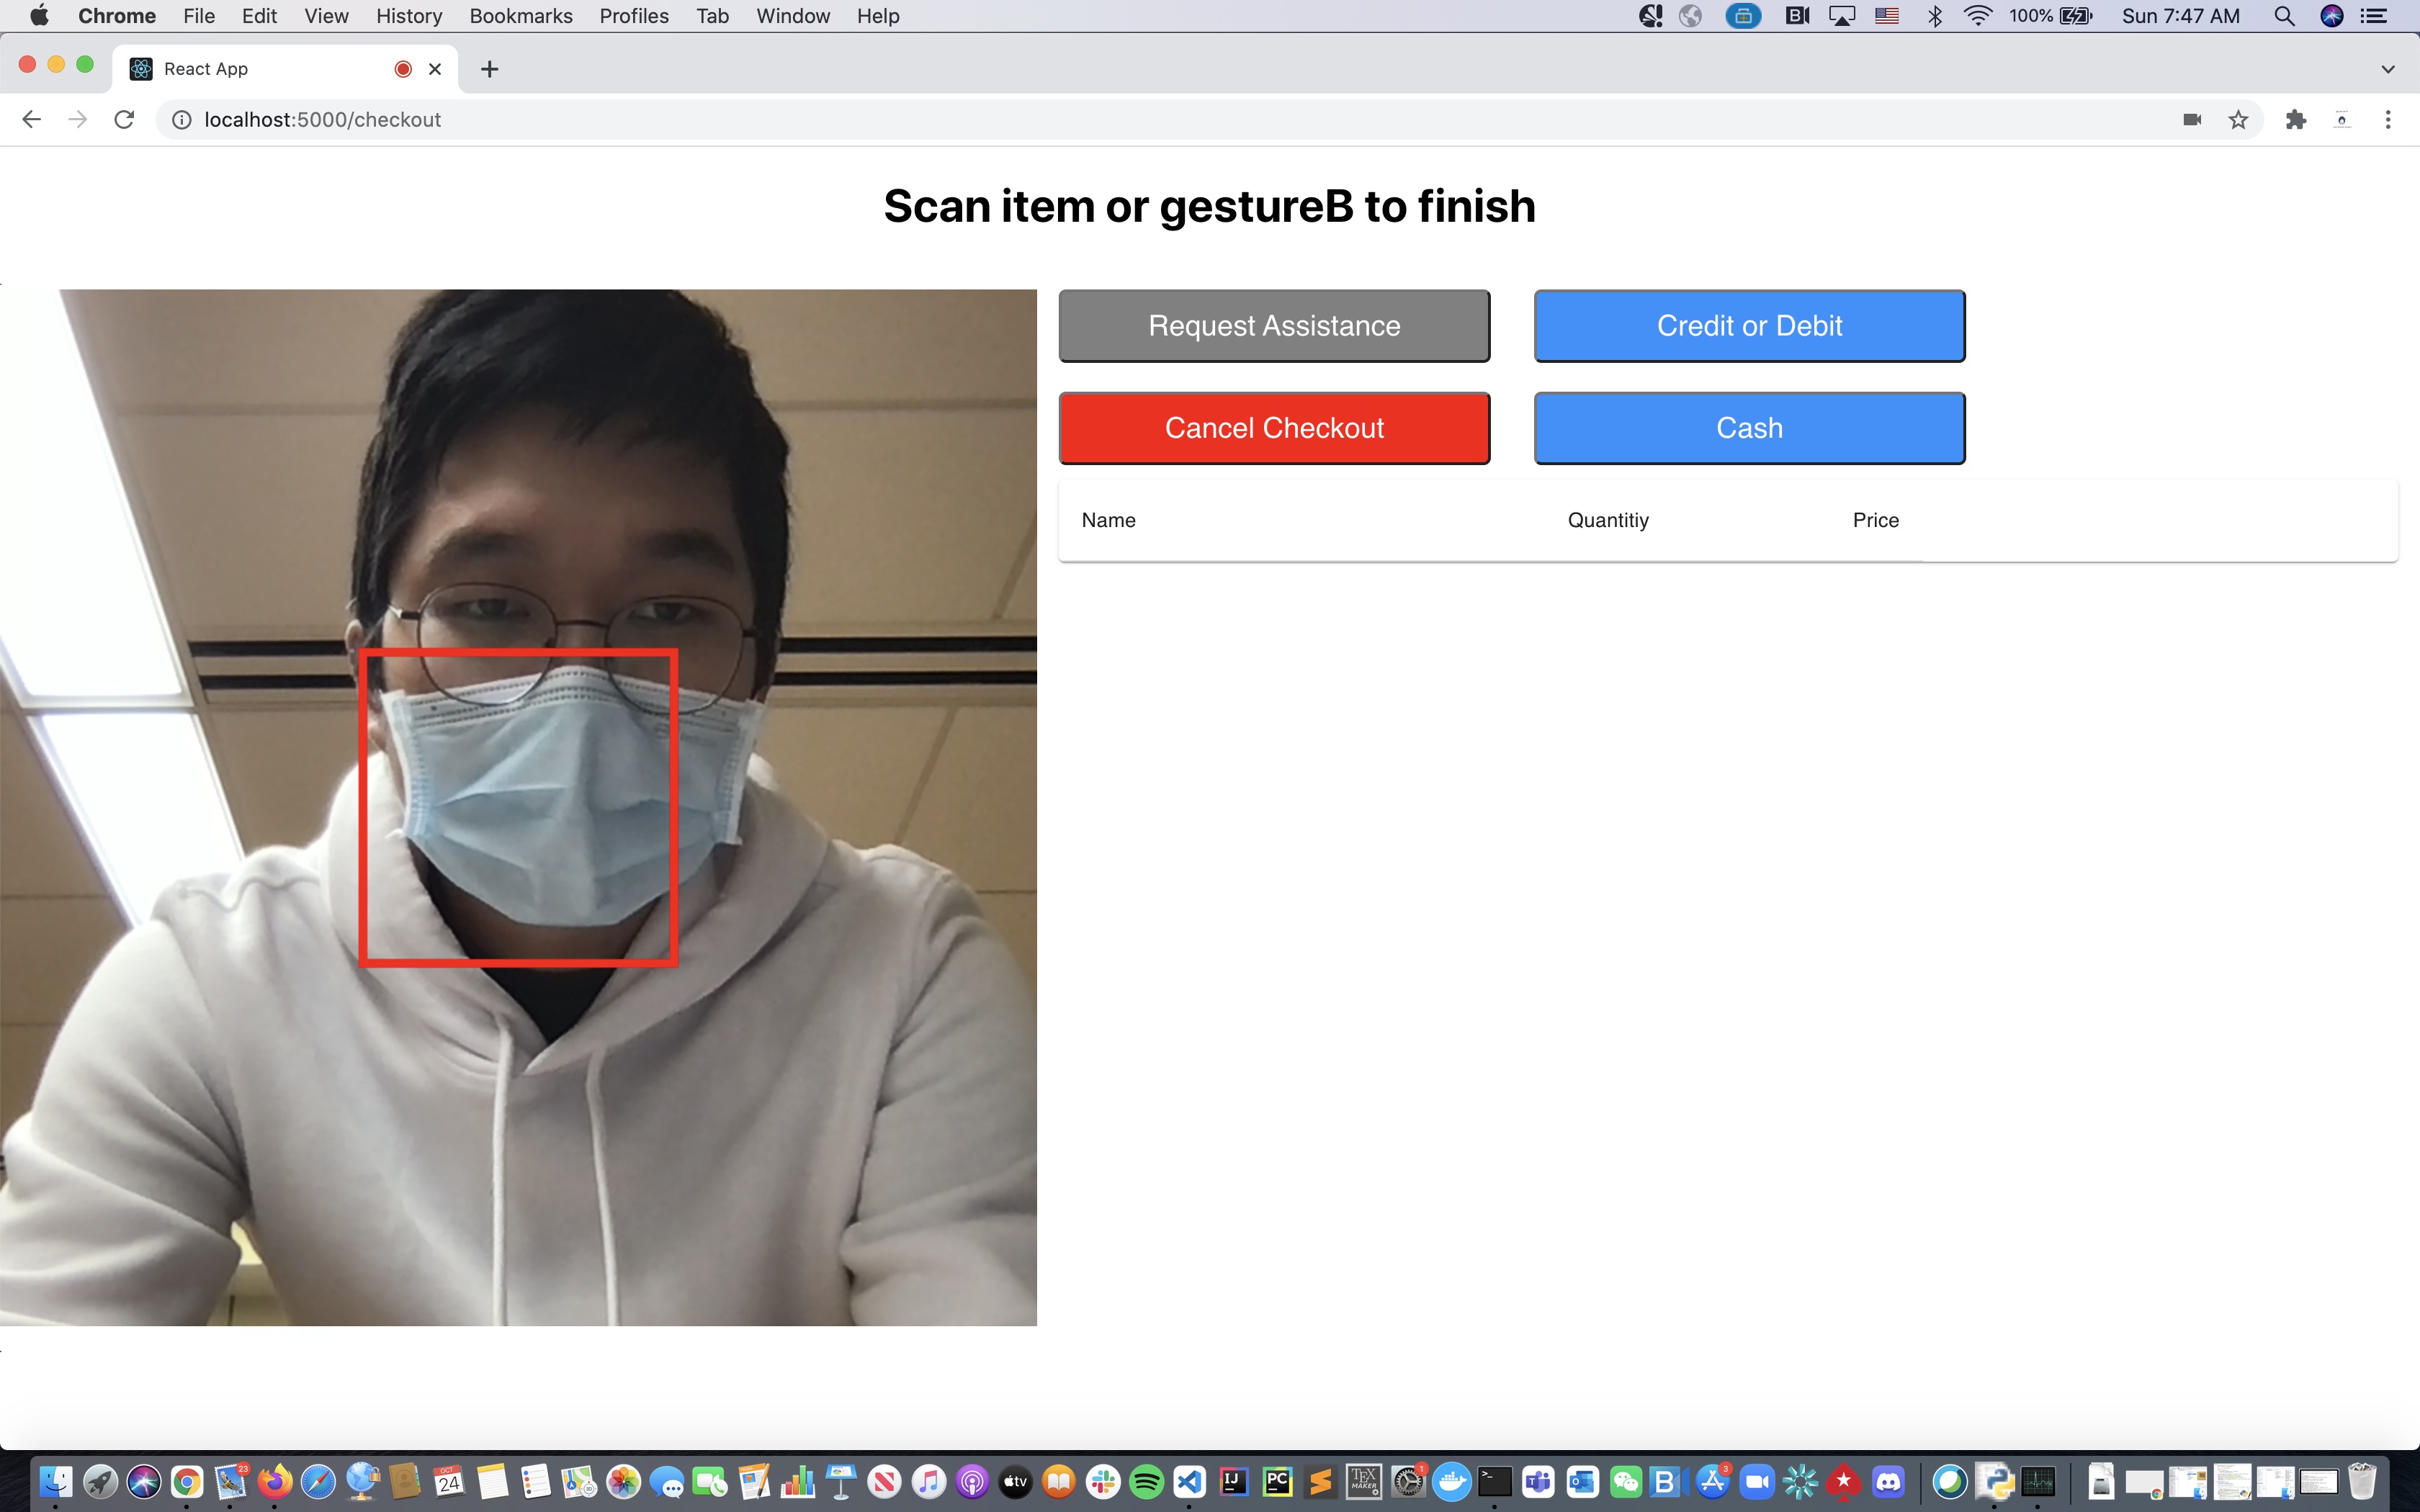2420x1512 pixels.
Task: Expand tab search chevron dropdown
Action: pyautogui.click(x=2388, y=69)
